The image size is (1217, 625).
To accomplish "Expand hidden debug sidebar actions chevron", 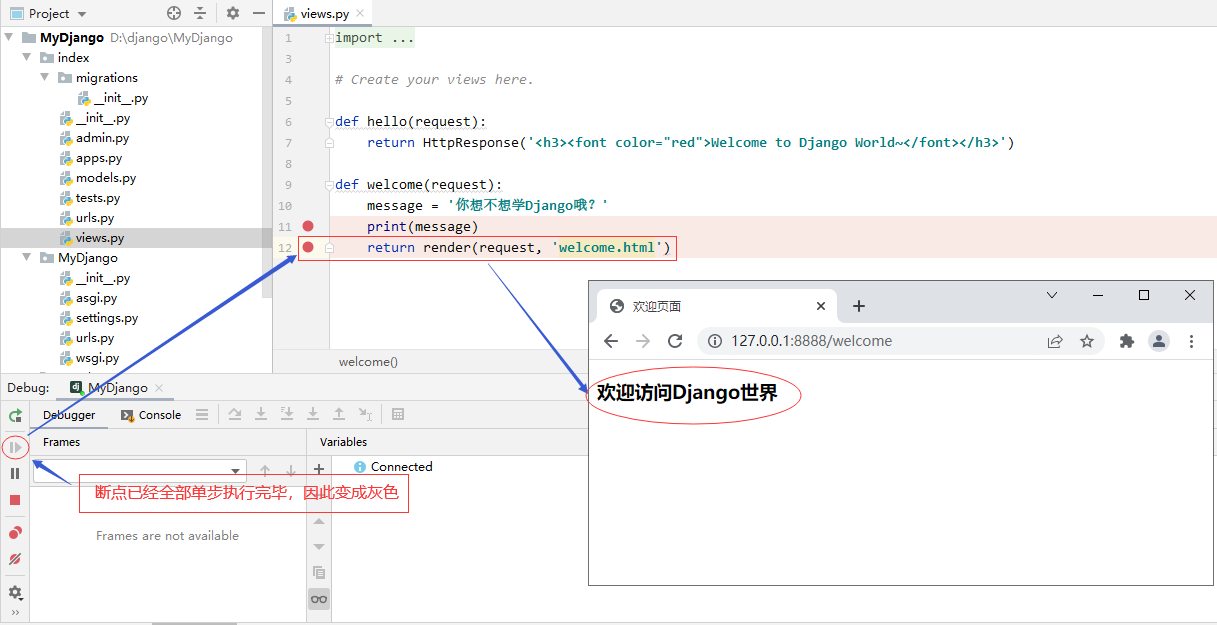I will pos(15,612).
